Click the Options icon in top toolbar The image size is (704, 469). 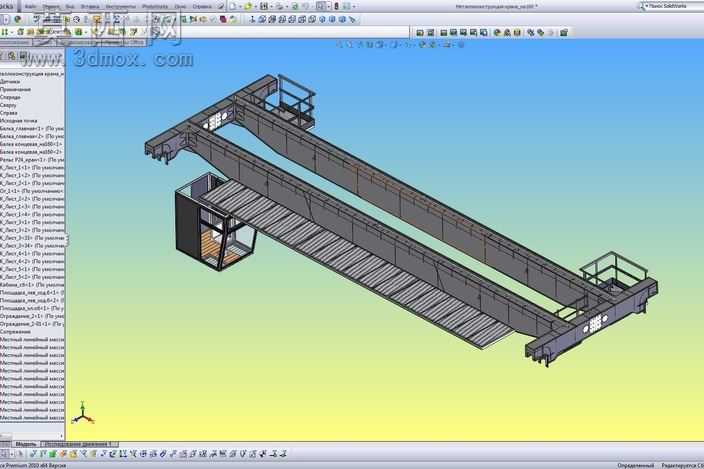(x=346, y=6)
